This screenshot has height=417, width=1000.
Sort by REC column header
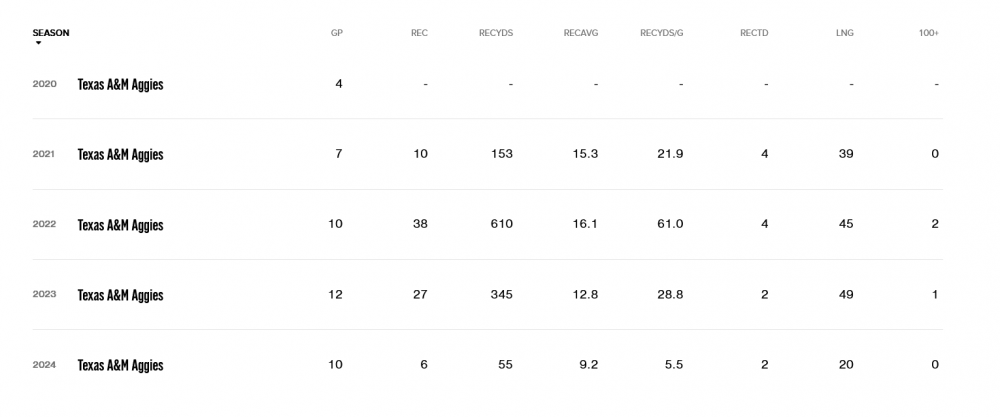[x=419, y=33]
